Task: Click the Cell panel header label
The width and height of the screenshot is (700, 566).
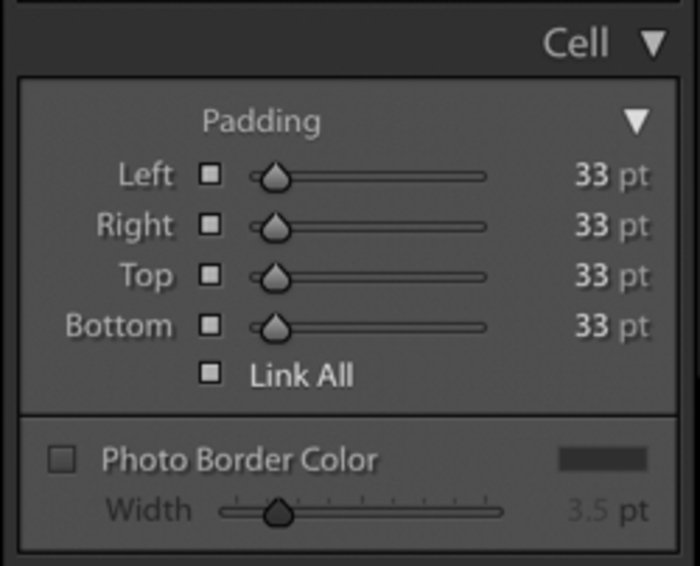Action: coord(575,43)
